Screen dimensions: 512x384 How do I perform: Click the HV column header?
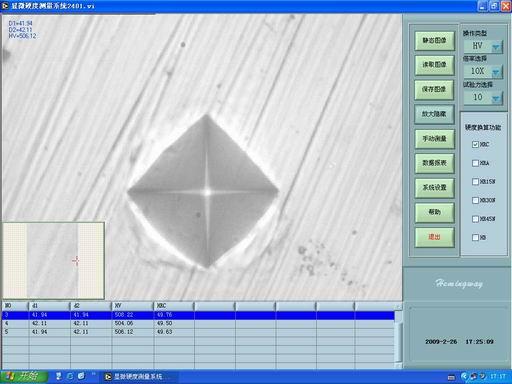[132, 306]
